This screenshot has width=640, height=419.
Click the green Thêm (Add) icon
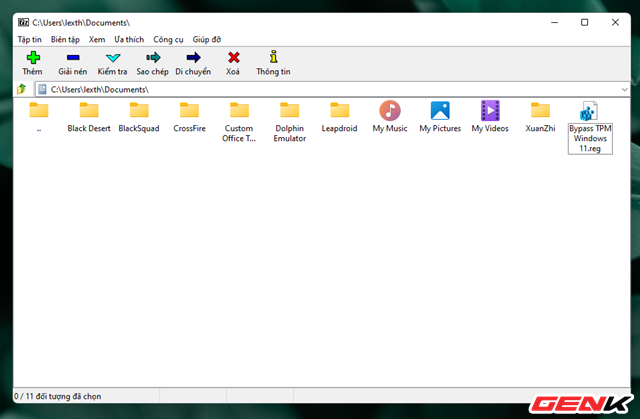click(x=31, y=58)
